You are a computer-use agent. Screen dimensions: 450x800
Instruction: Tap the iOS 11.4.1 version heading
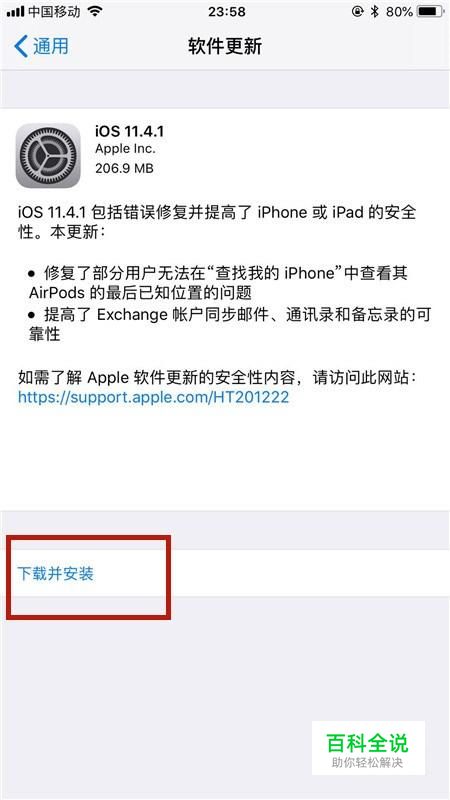[x=130, y=131]
